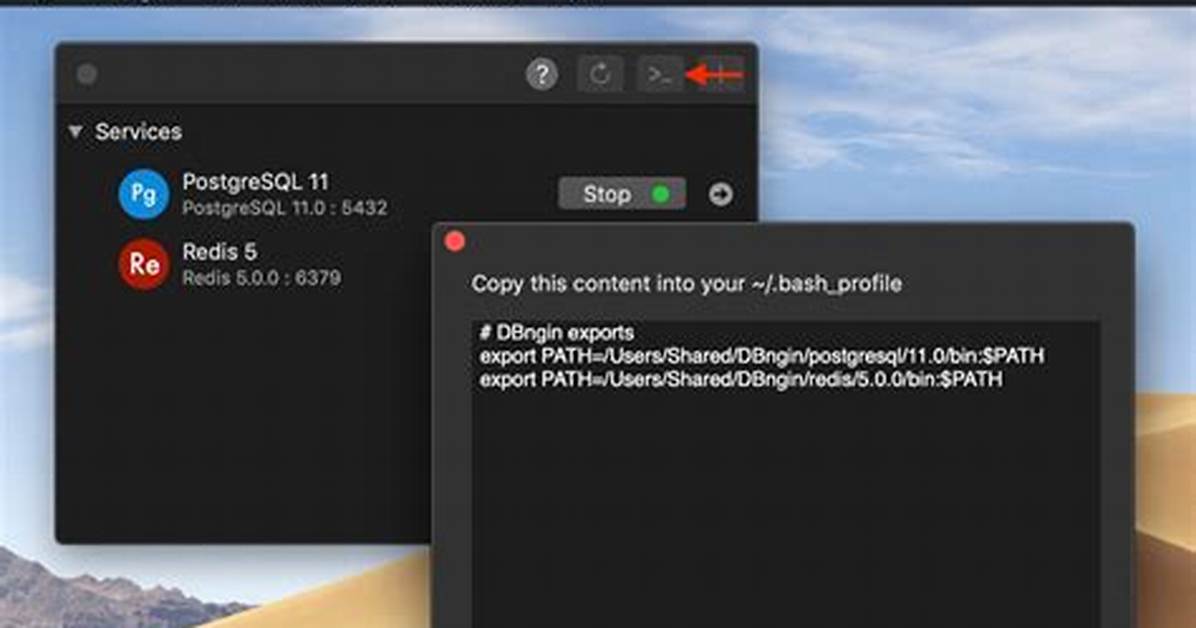
Task: Open the DBngin help question mark
Action: [x=542, y=75]
